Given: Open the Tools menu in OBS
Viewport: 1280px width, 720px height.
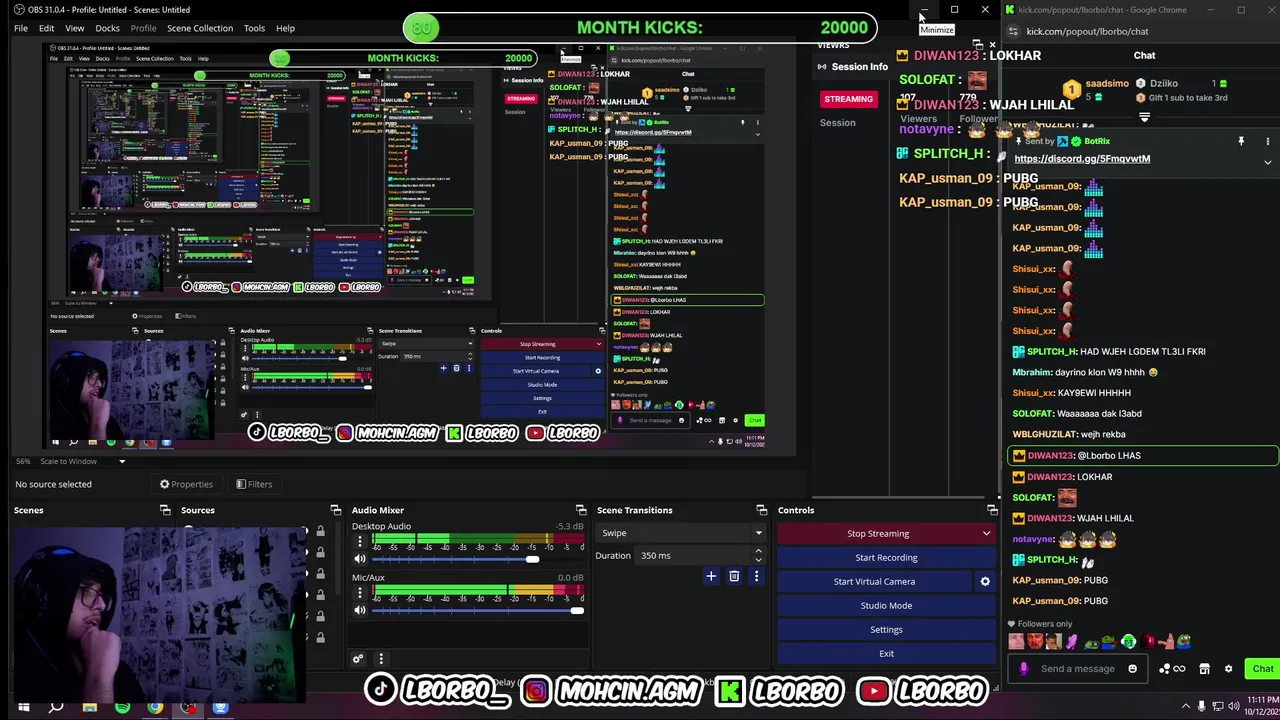Looking at the screenshot, I should coord(254,28).
